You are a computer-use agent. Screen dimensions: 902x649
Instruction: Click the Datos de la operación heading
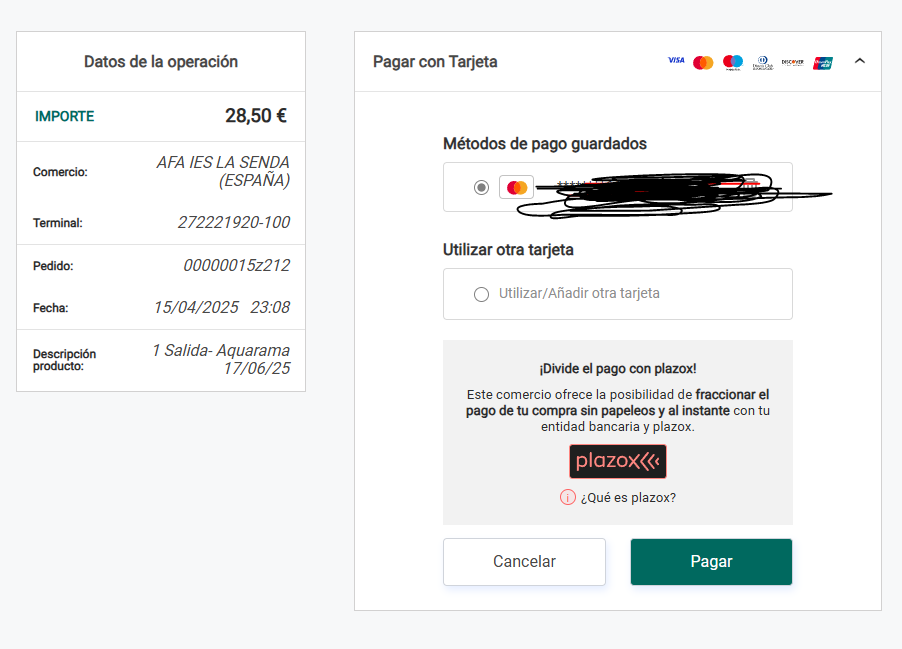coord(161,62)
